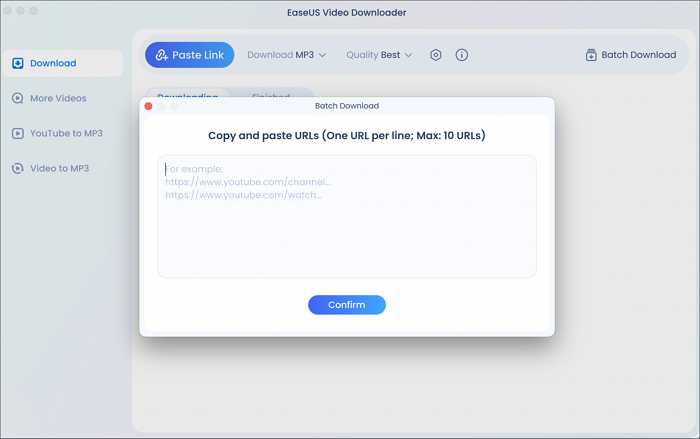Image resolution: width=700 pixels, height=439 pixels.
Task: Switch to the Finished tab
Action: 271,94
